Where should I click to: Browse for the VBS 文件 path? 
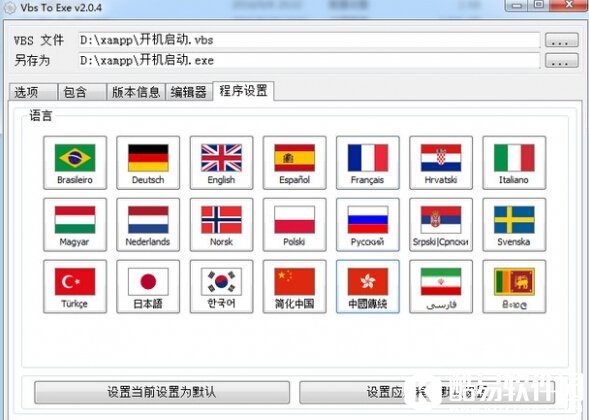(562, 40)
